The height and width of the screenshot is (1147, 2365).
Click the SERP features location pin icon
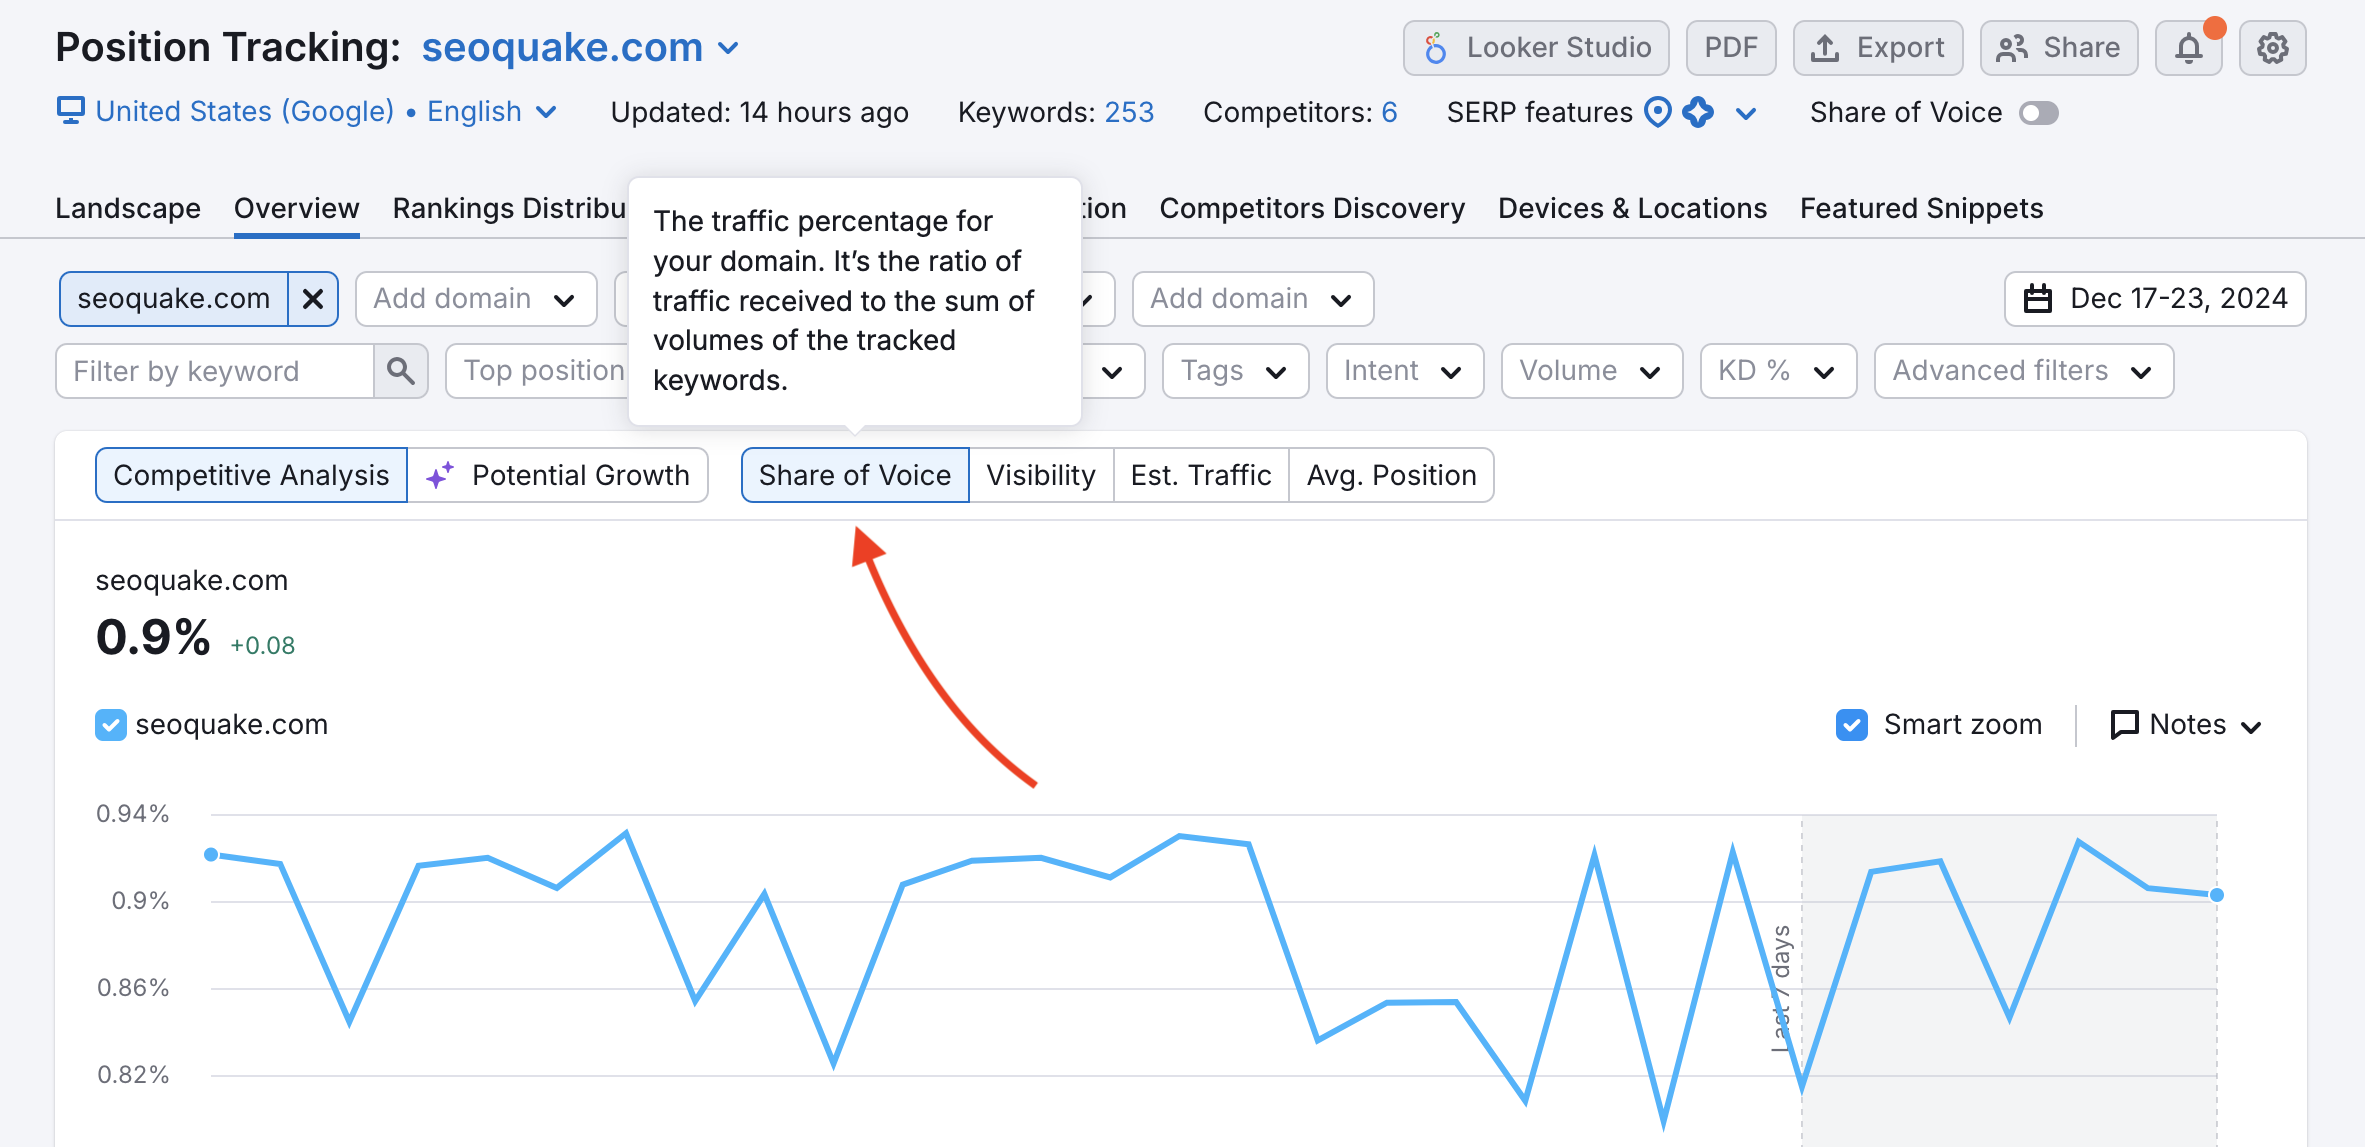point(1658,112)
